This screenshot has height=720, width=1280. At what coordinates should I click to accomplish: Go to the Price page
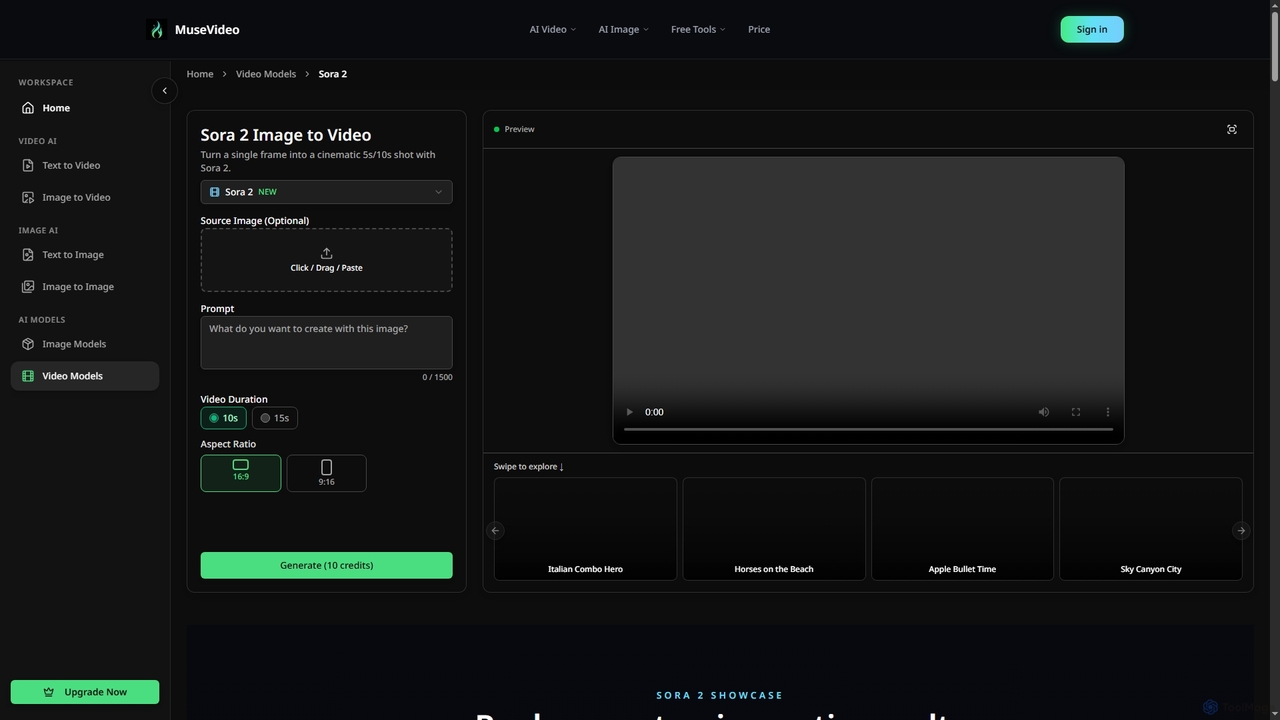pyautogui.click(x=759, y=29)
